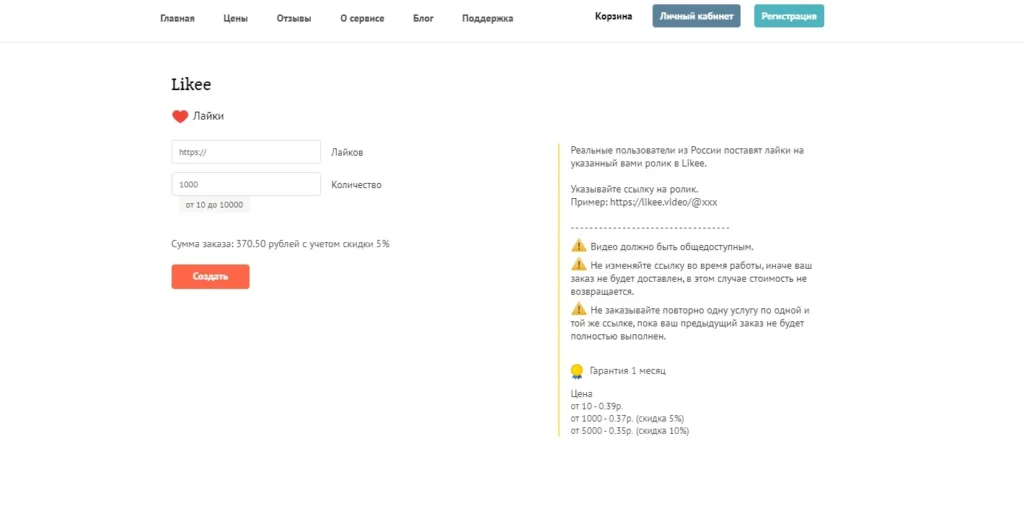Open the О сервисе page
This screenshot has width=1024, height=521.
362,18
